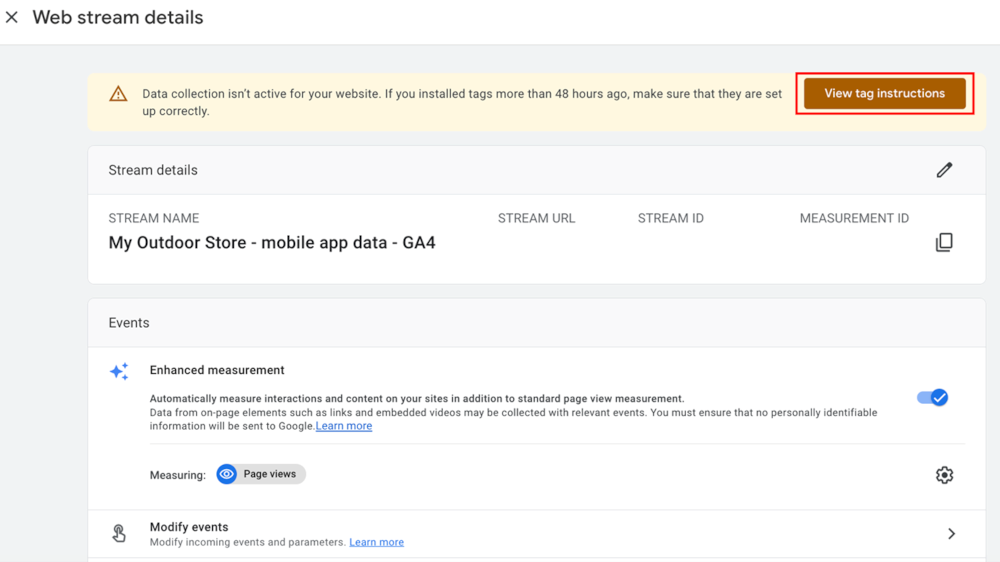Click the 'Data collection isn't active' warning text
Screen dimensions: 1000x562
click(462, 102)
